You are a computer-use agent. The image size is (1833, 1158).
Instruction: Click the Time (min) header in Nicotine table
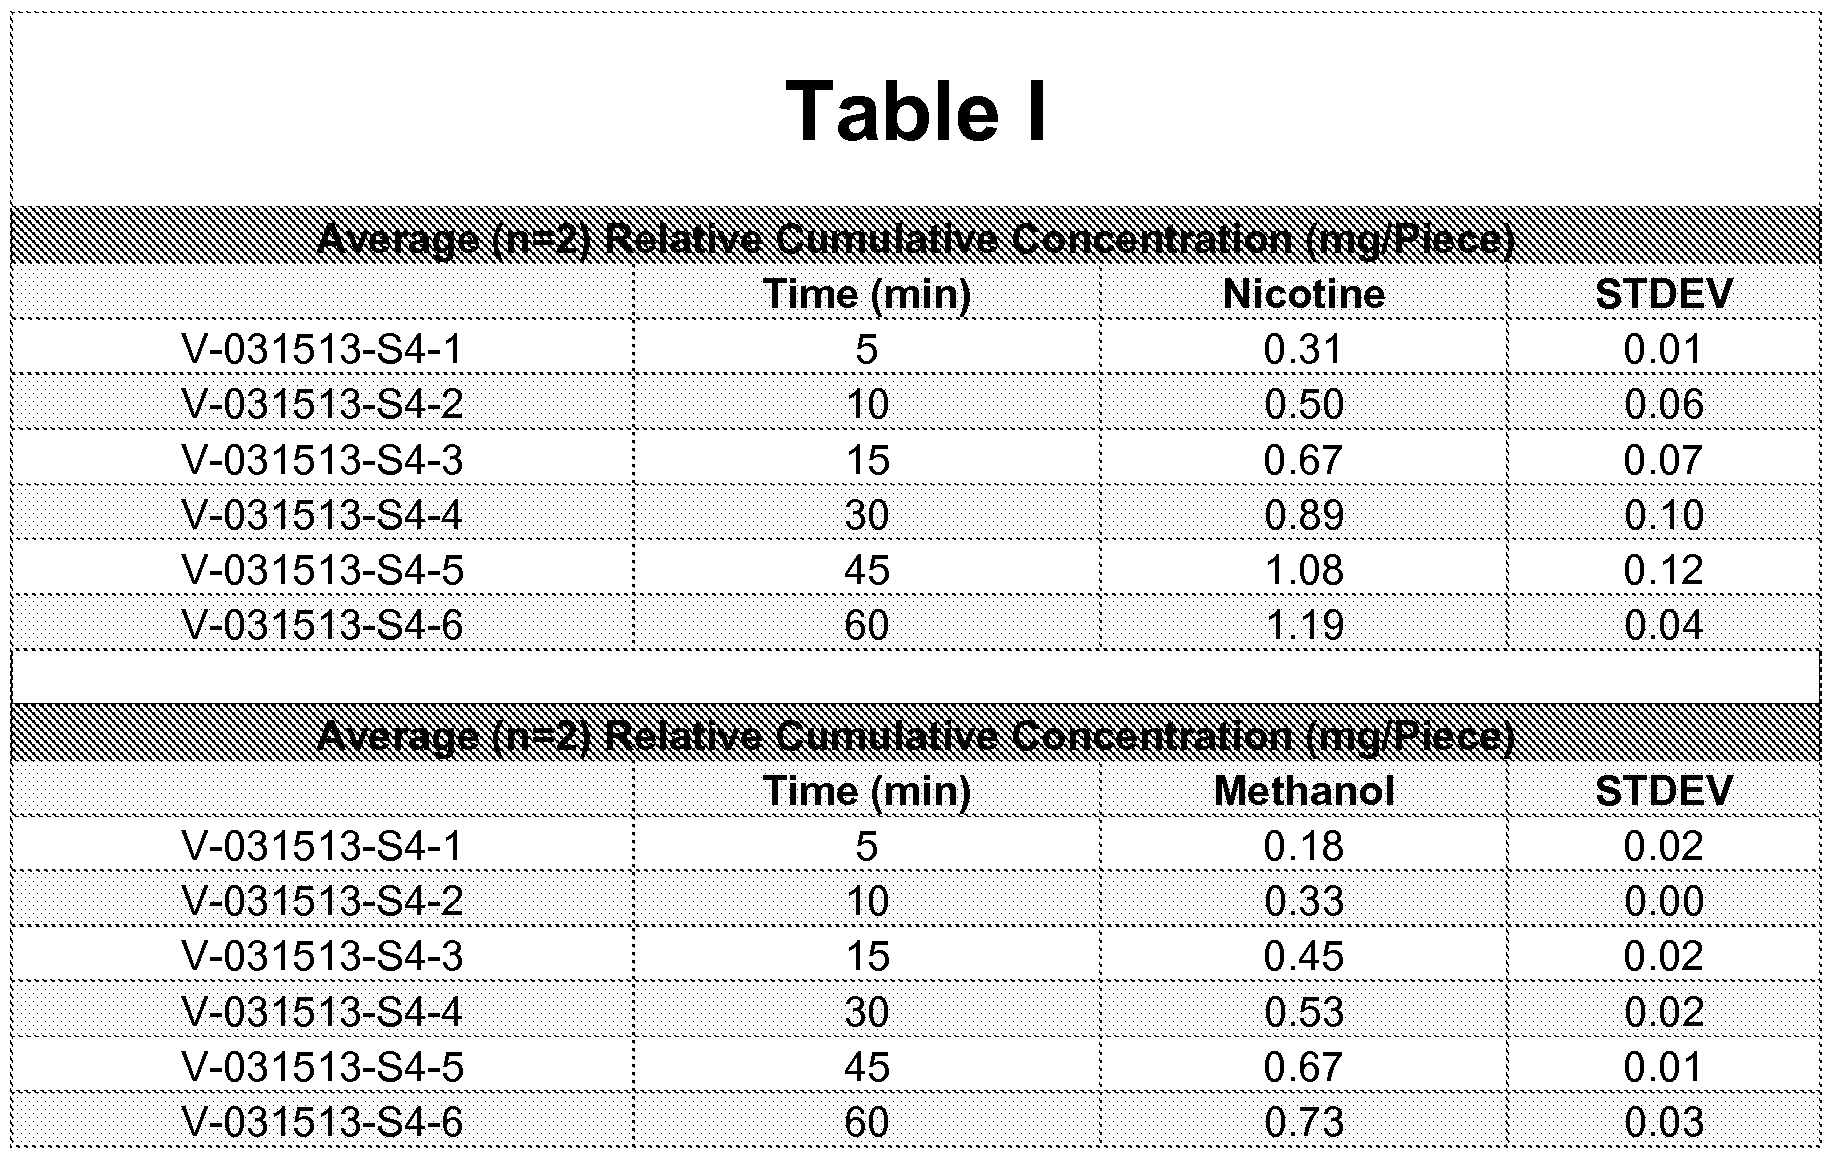867,294
